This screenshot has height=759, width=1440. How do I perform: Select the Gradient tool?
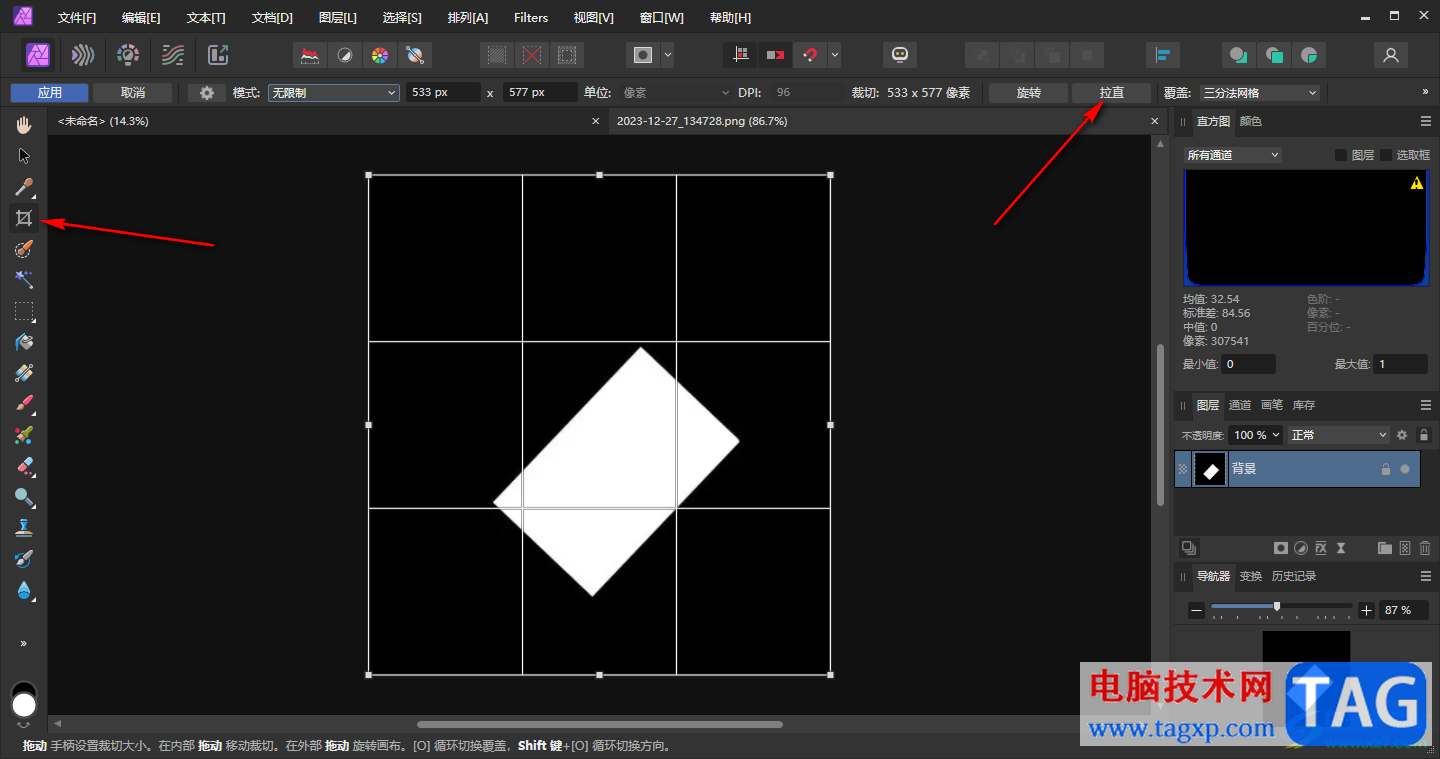click(x=24, y=373)
